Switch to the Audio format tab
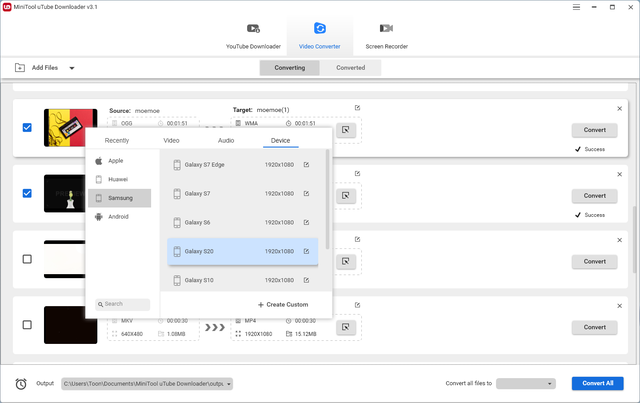 tap(226, 141)
